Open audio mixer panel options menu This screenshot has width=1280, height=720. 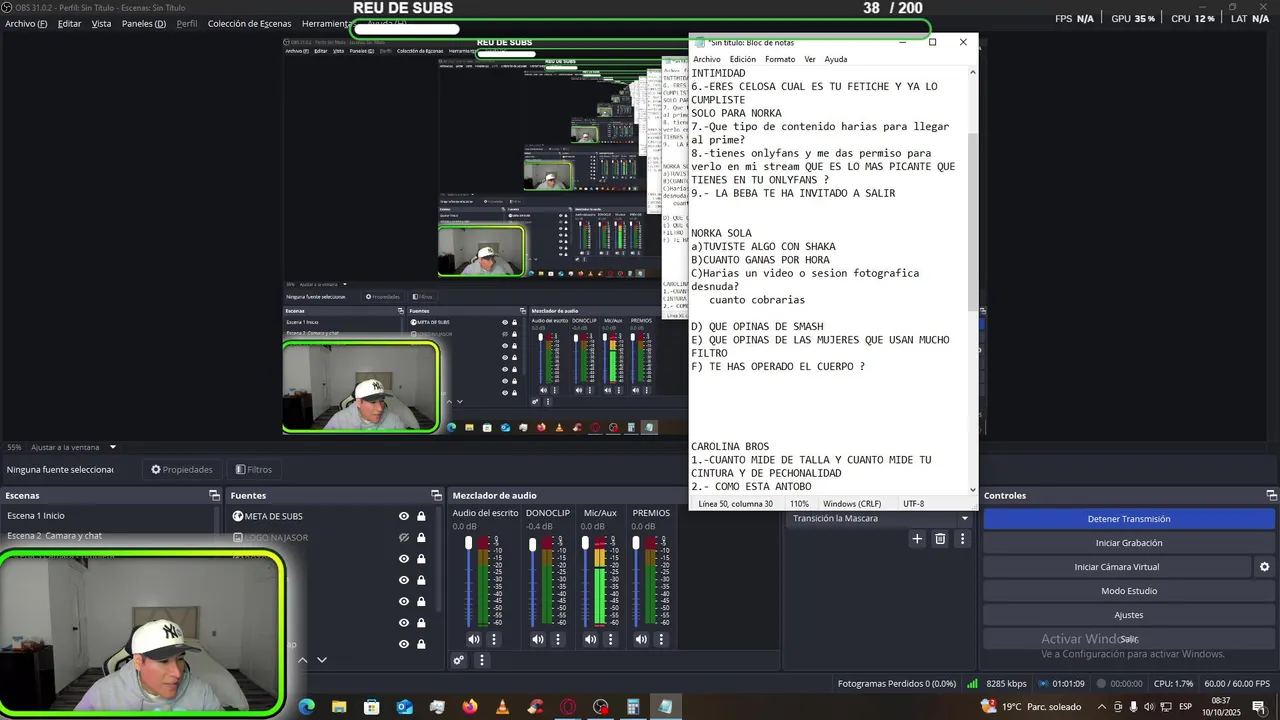click(x=481, y=660)
